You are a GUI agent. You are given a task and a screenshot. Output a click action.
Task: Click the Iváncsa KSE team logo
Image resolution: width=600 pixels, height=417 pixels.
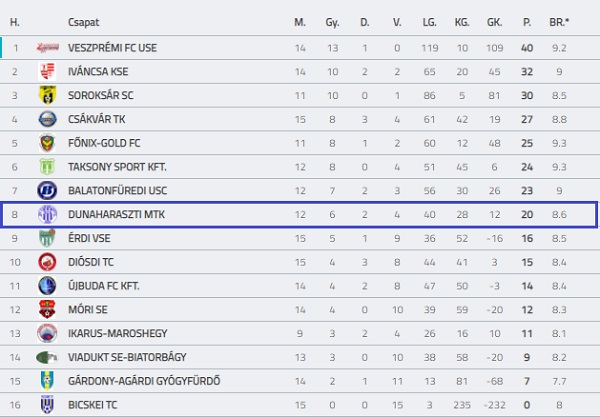46,71
